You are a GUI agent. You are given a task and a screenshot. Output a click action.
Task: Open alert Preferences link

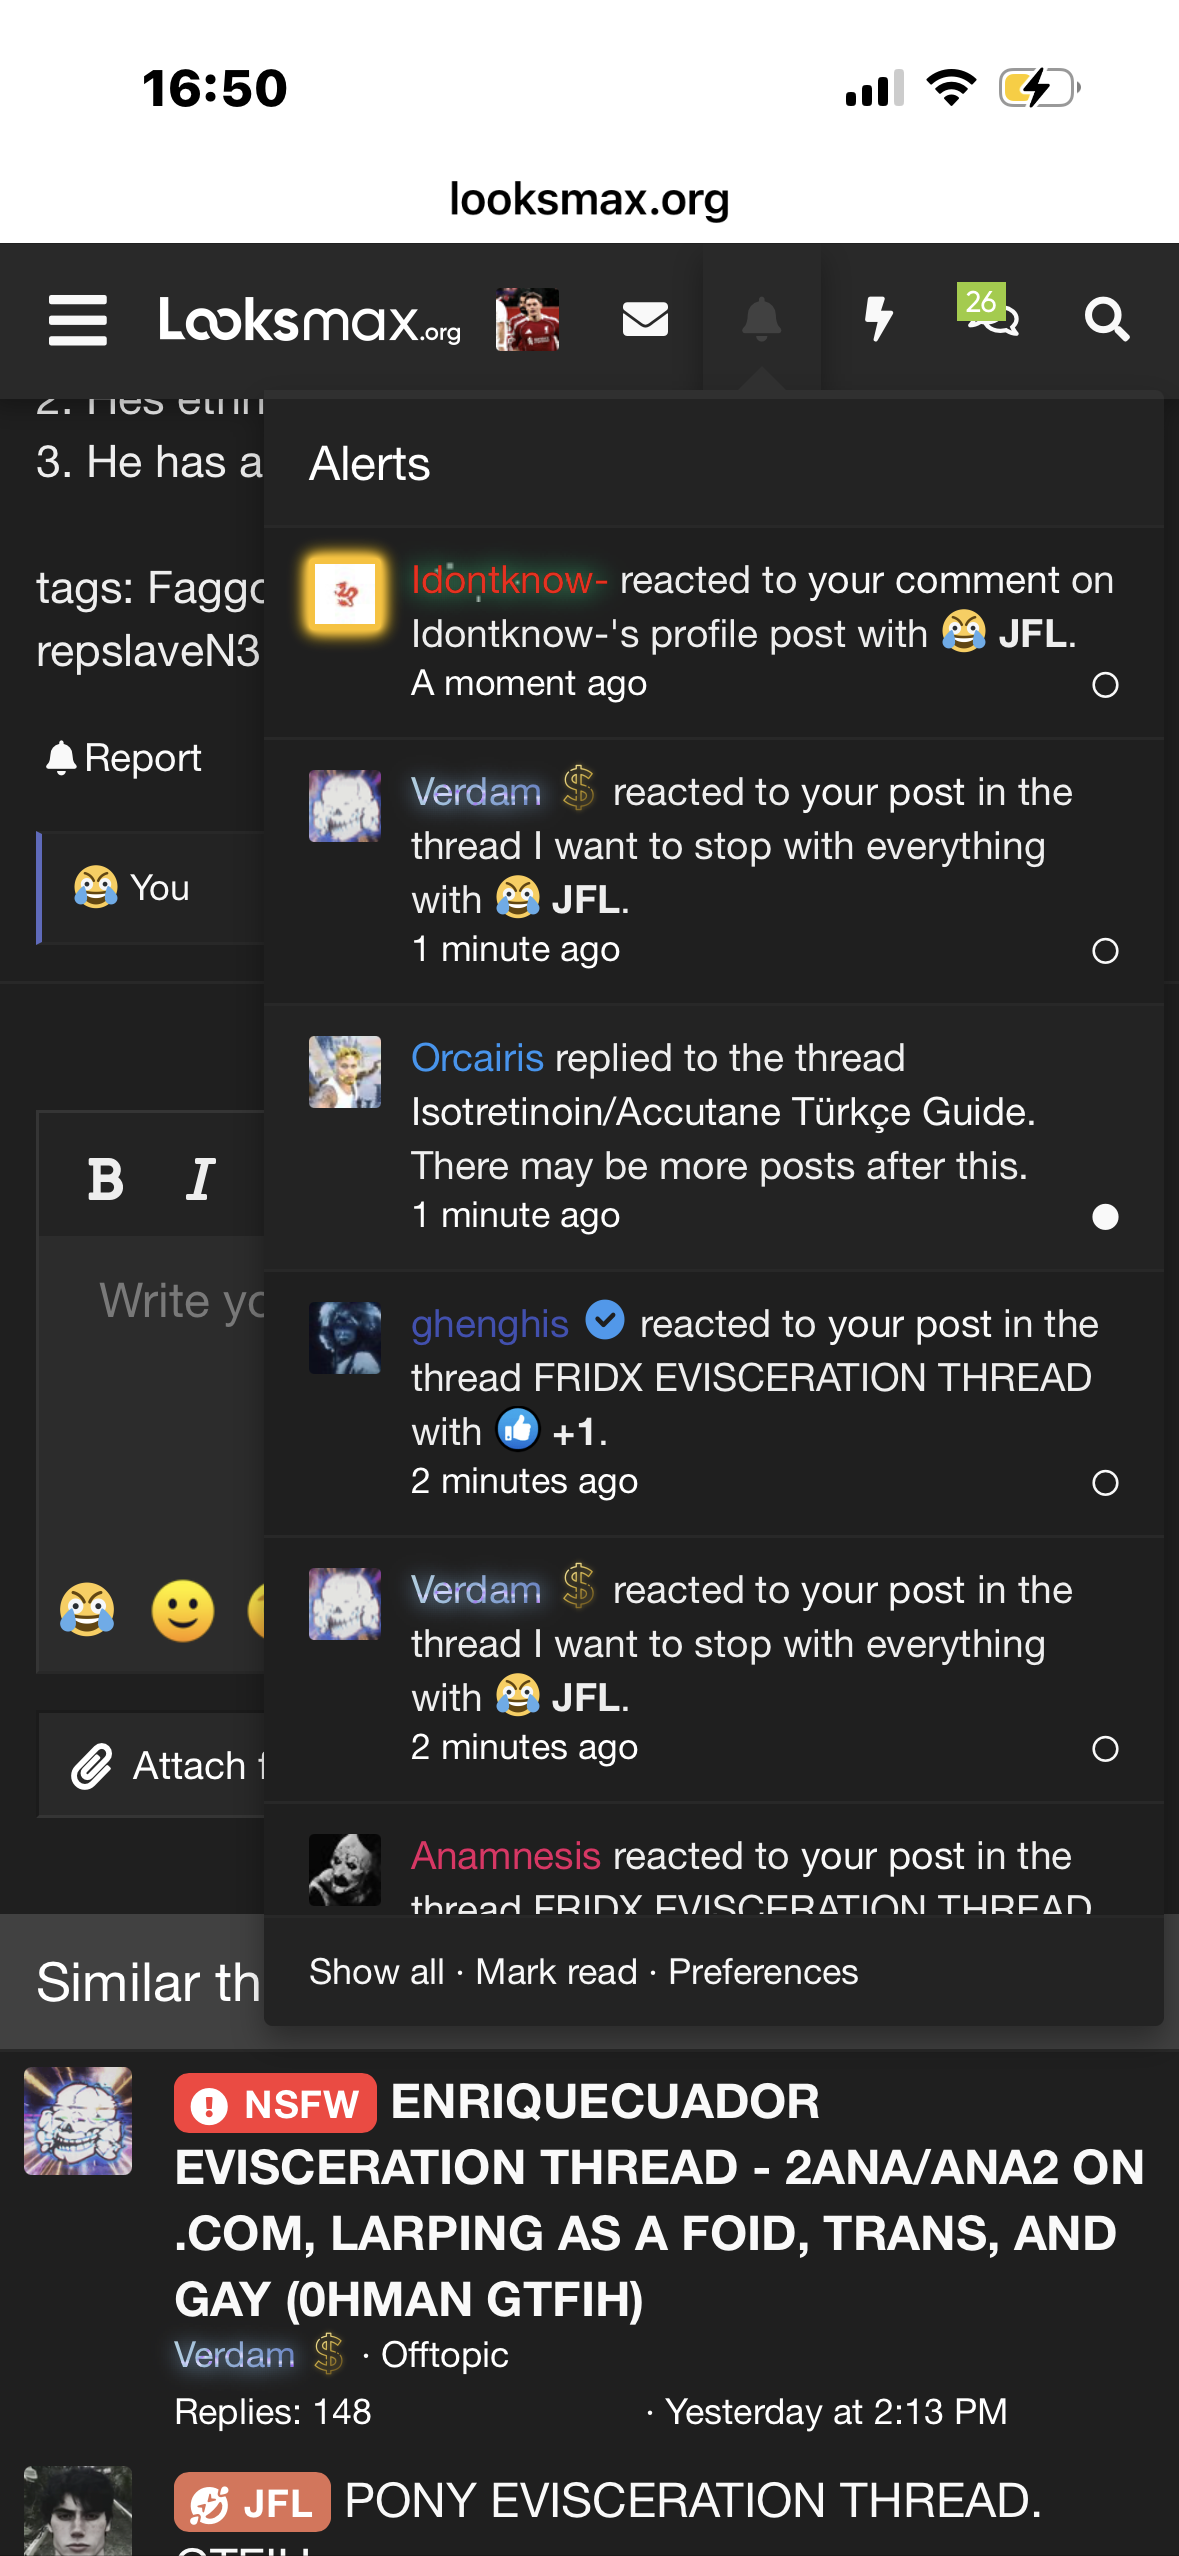coord(763,1972)
